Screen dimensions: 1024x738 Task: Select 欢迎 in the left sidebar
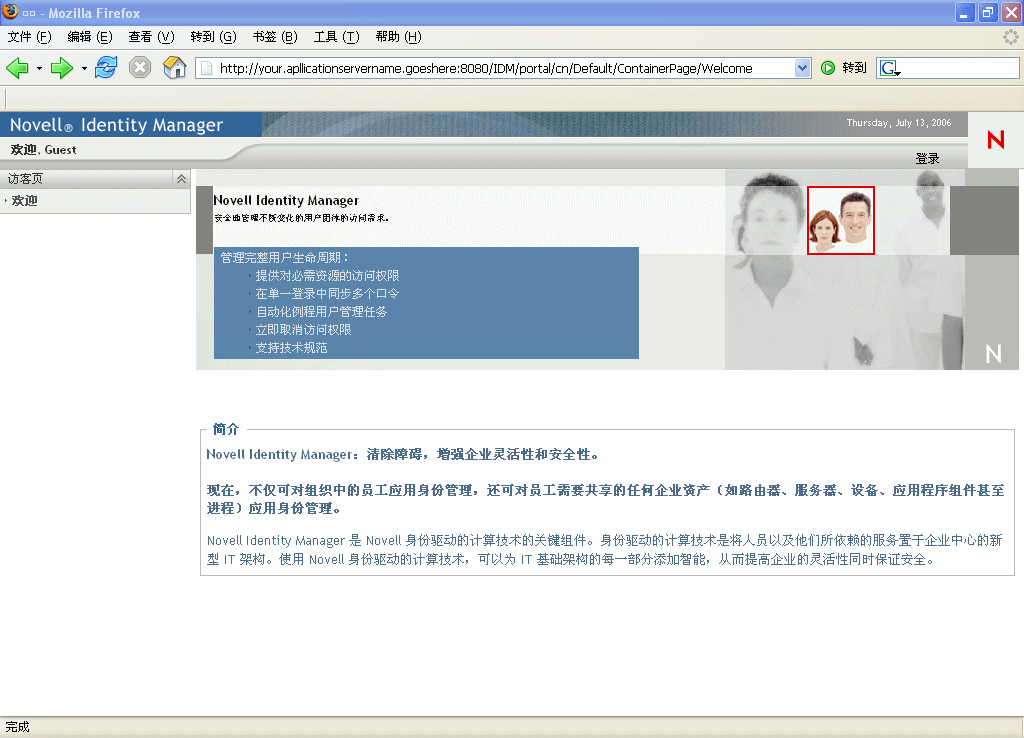coord(22,199)
